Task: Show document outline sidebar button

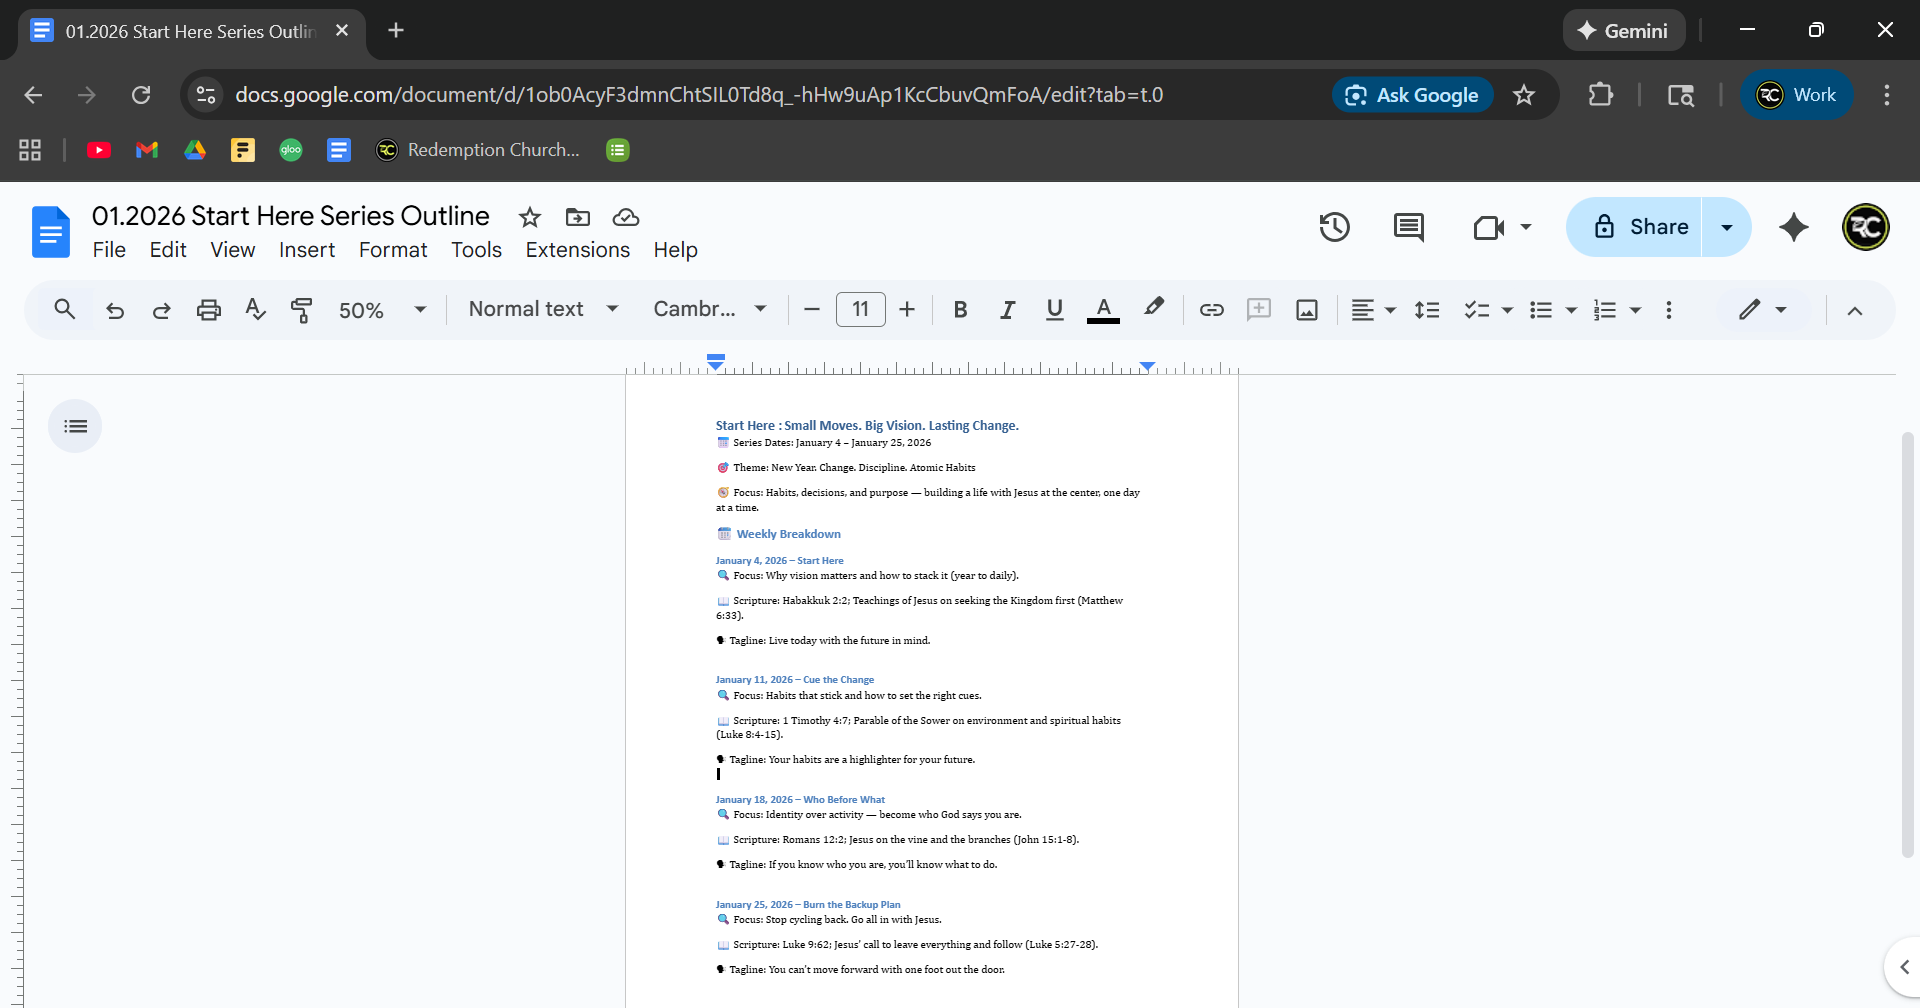Action: click(x=75, y=427)
